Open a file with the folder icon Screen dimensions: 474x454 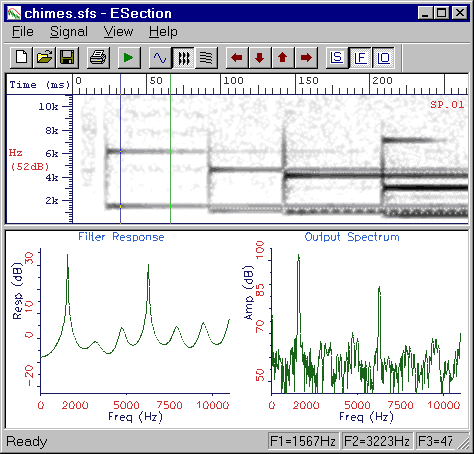tap(44, 58)
